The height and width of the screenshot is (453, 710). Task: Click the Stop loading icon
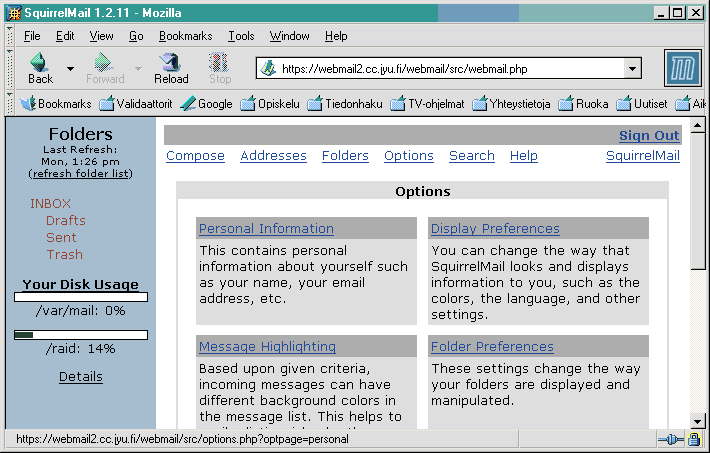tap(219, 62)
